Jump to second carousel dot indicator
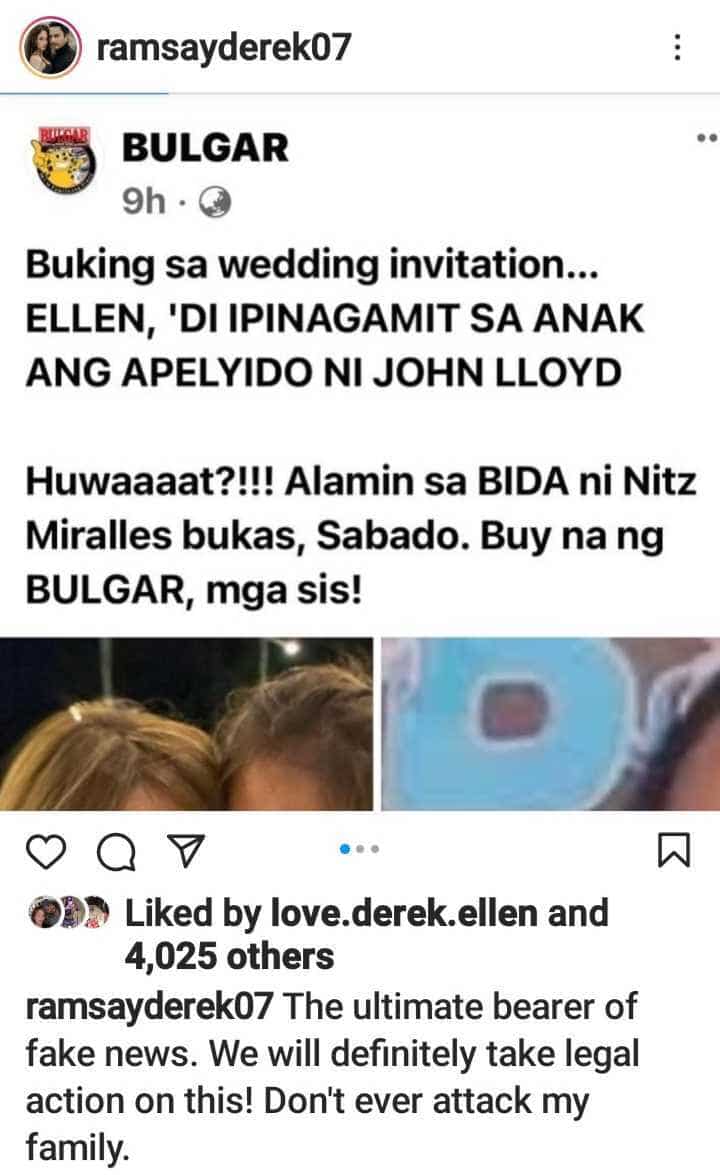The width and height of the screenshot is (720, 1175). click(360, 849)
